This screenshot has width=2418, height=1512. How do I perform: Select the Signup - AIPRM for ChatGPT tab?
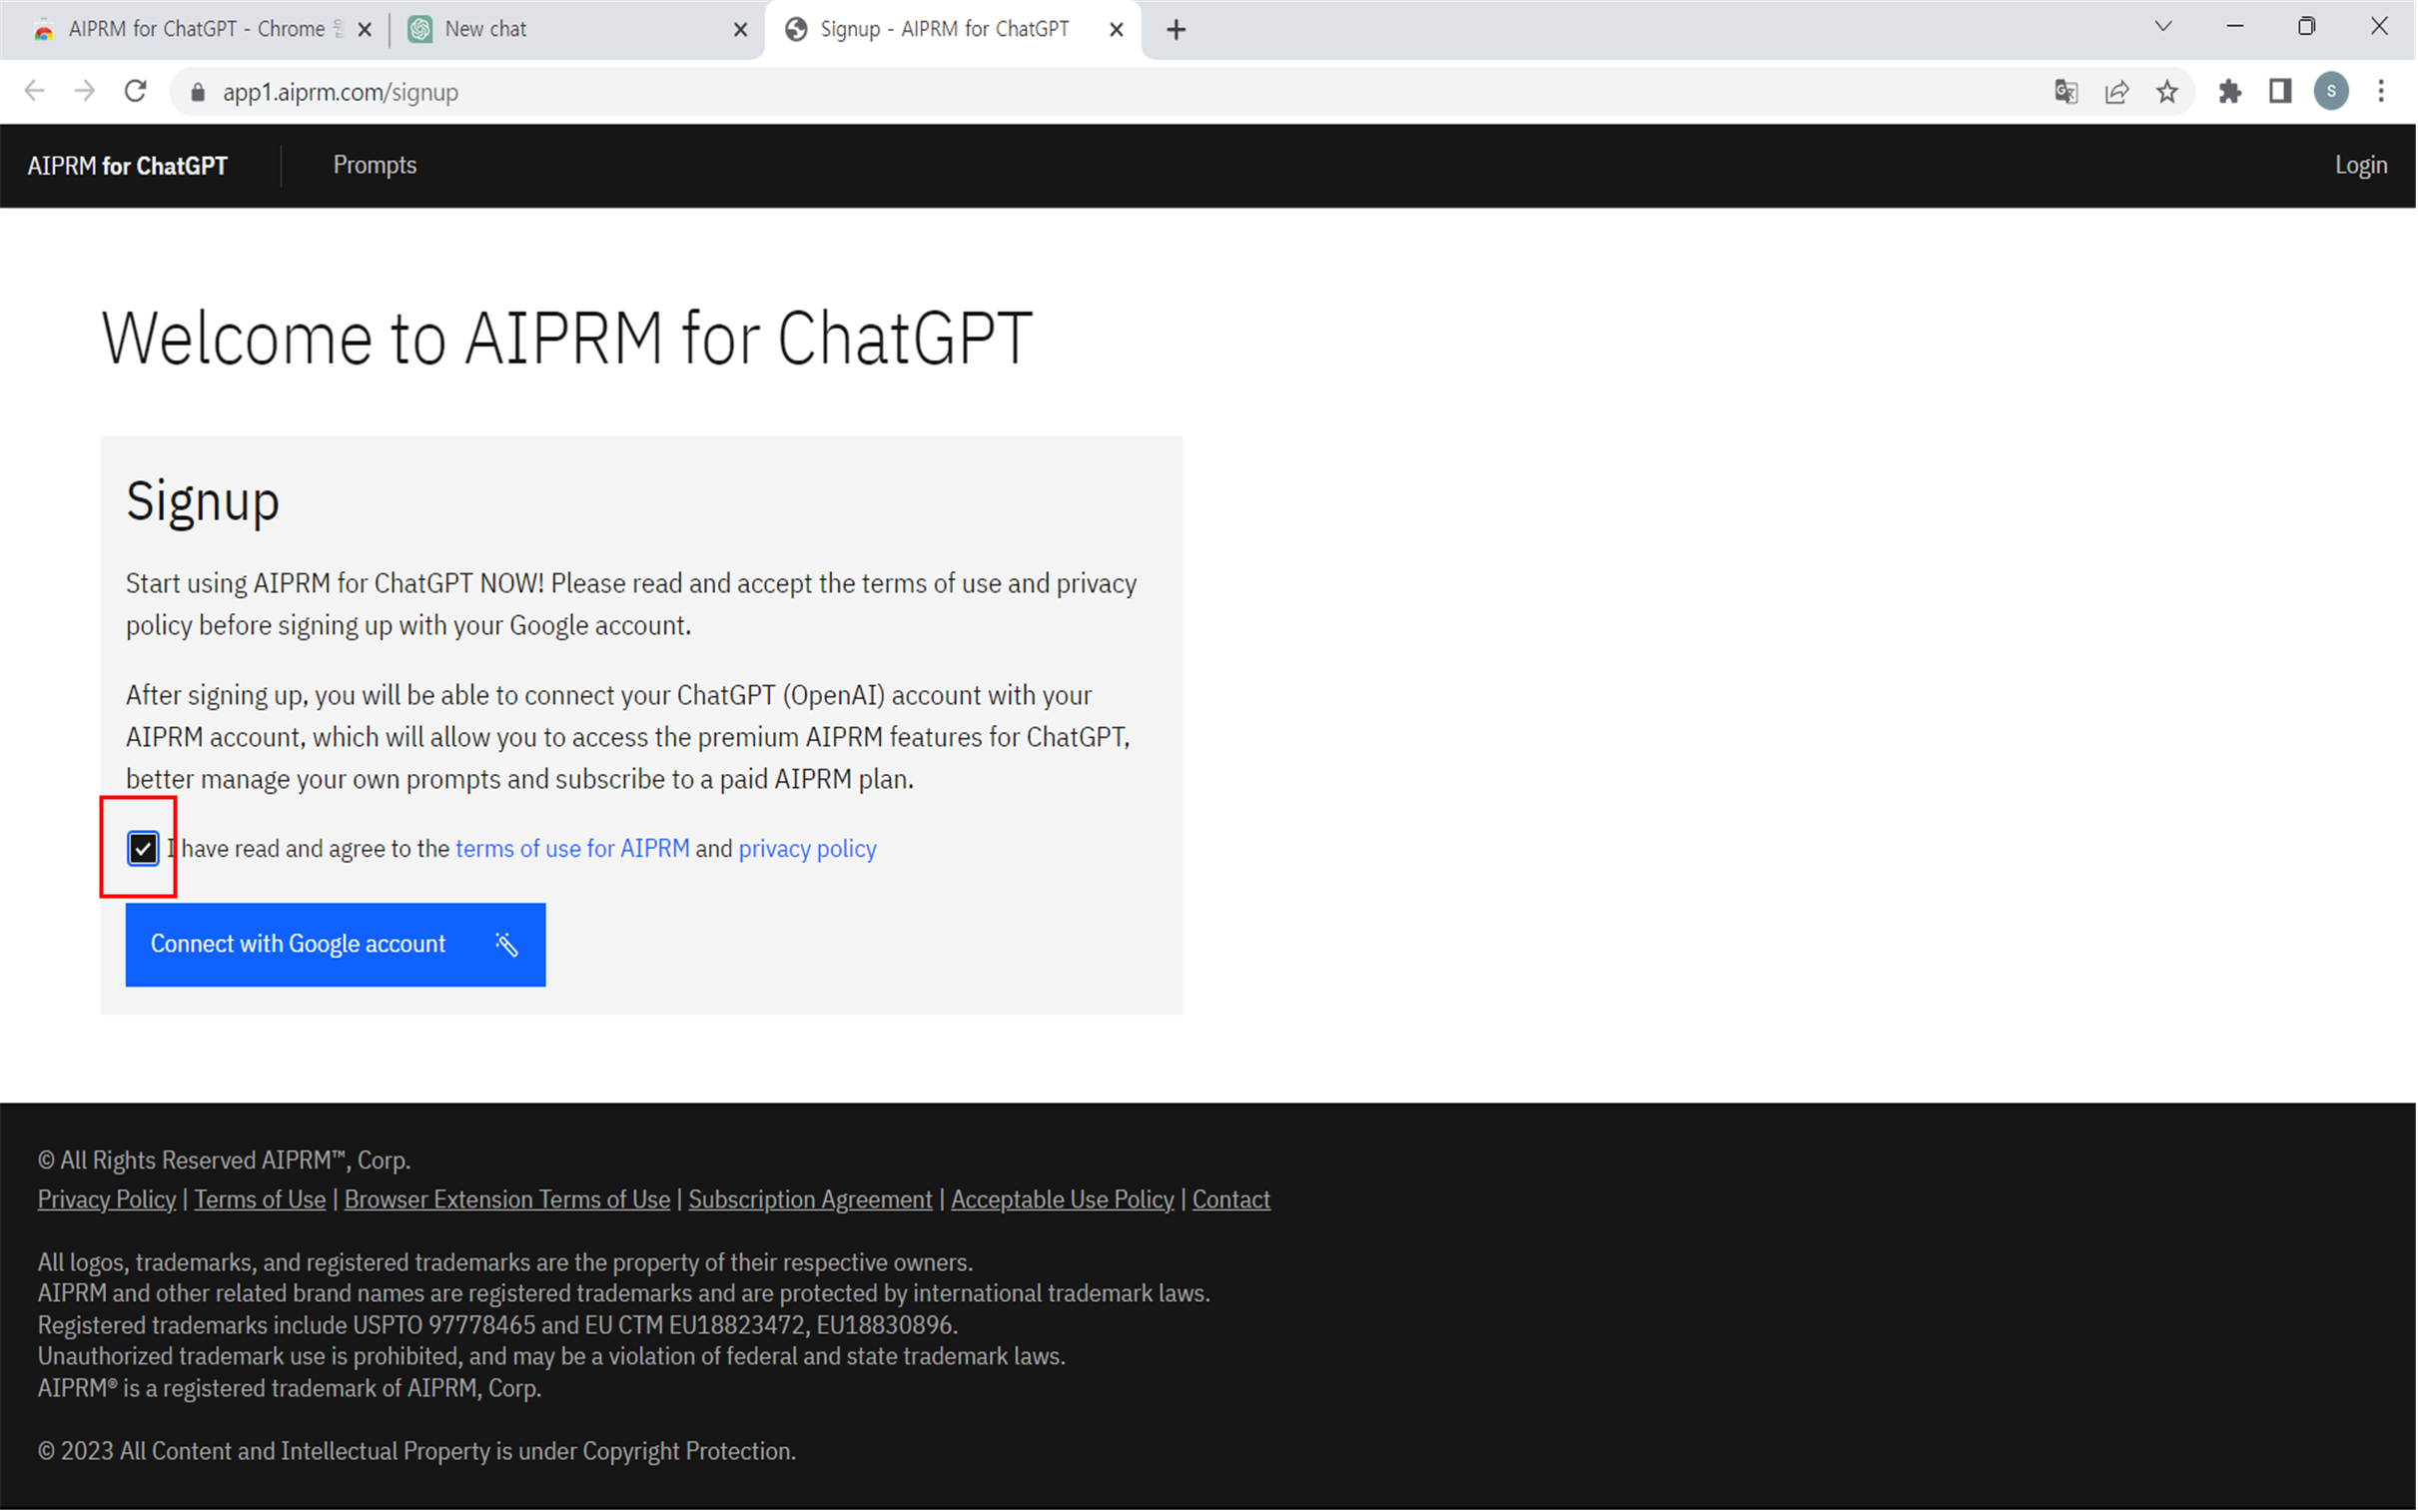coord(953,29)
